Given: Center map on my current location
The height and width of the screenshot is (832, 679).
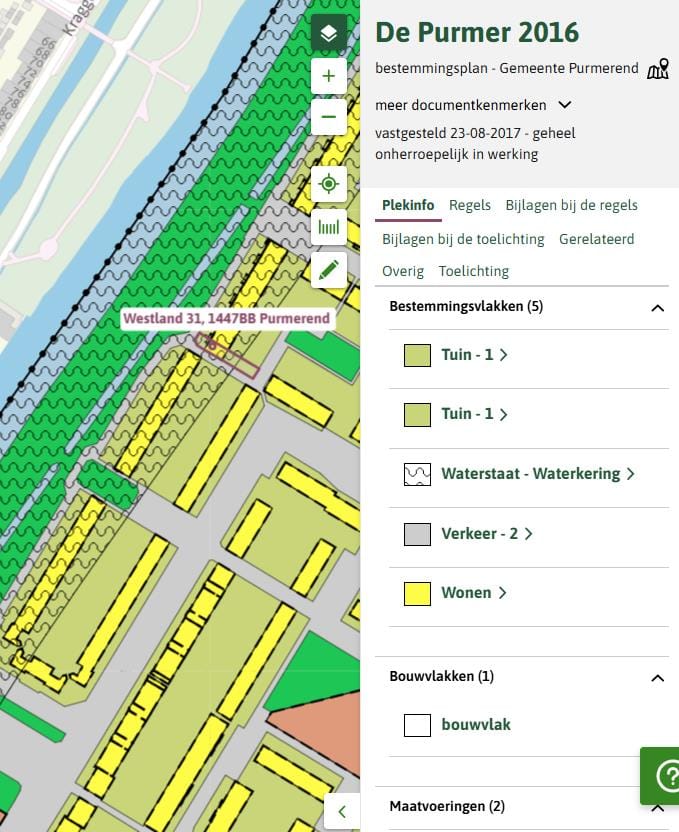Looking at the screenshot, I should point(328,185).
